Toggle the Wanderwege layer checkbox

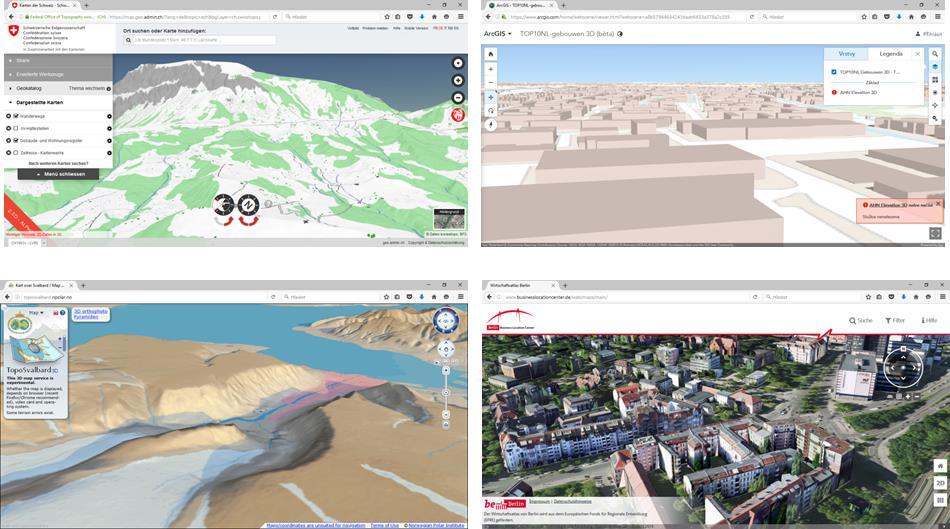(16, 116)
